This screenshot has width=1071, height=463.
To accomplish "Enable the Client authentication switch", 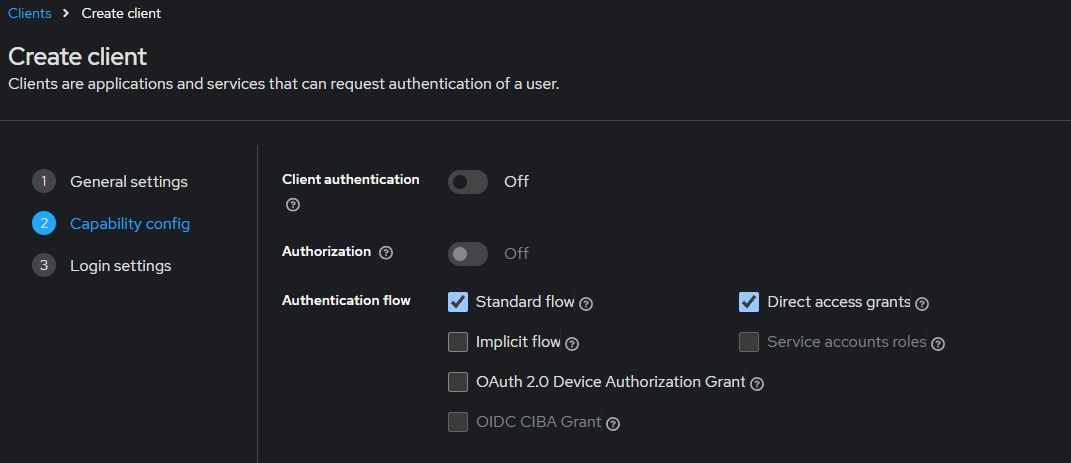I will [468, 182].
